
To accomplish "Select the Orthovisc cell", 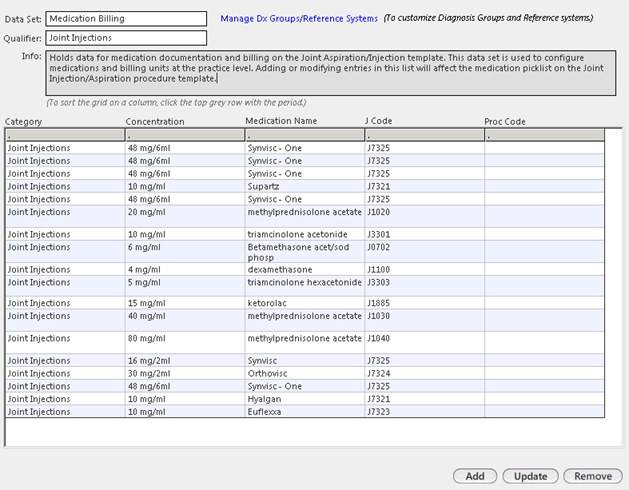I will pyautogui.click(x=305, y=373).
